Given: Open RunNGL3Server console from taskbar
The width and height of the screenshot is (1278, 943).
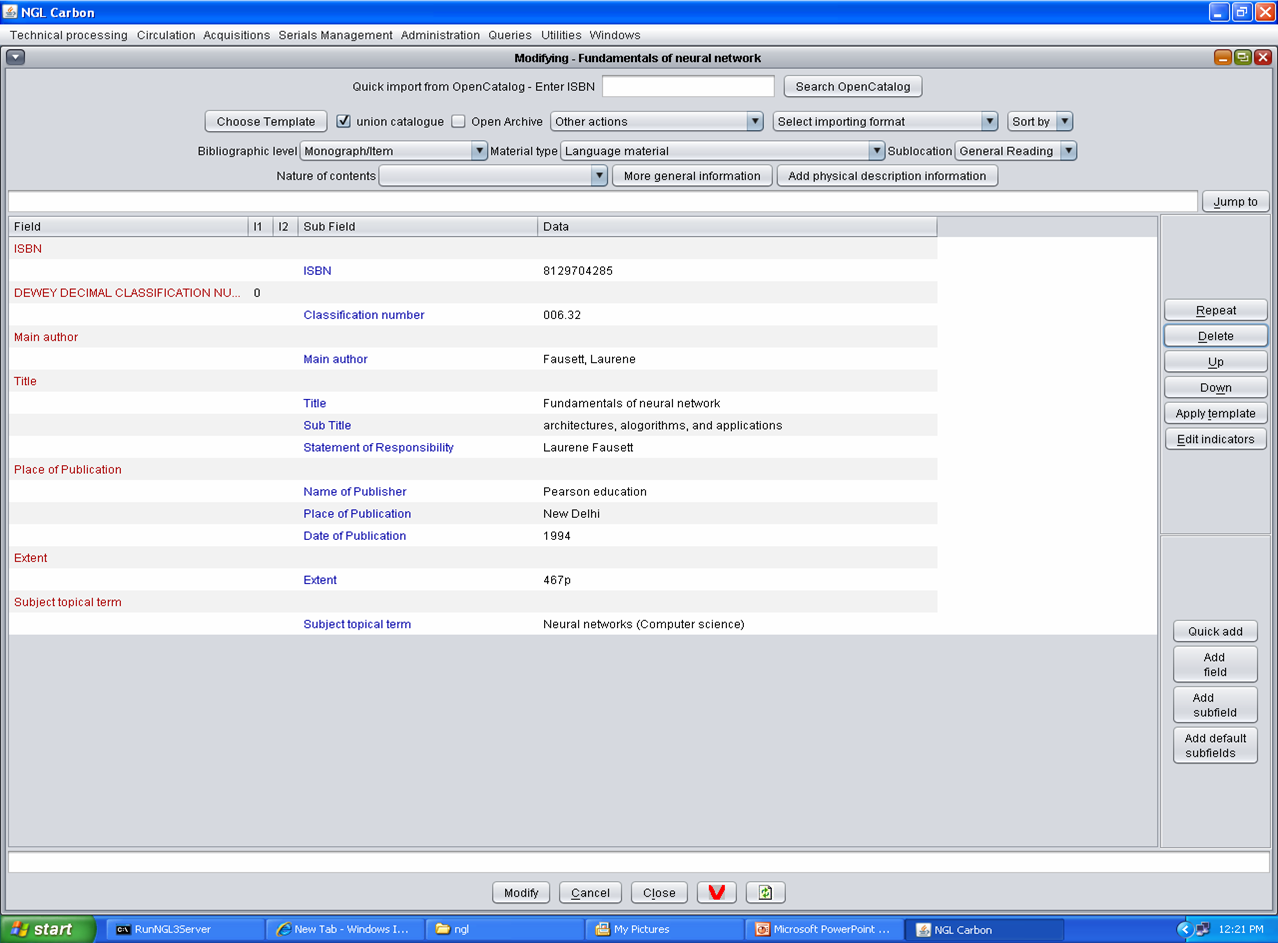Looking at the screenshot, I should [x=185, y=929].
